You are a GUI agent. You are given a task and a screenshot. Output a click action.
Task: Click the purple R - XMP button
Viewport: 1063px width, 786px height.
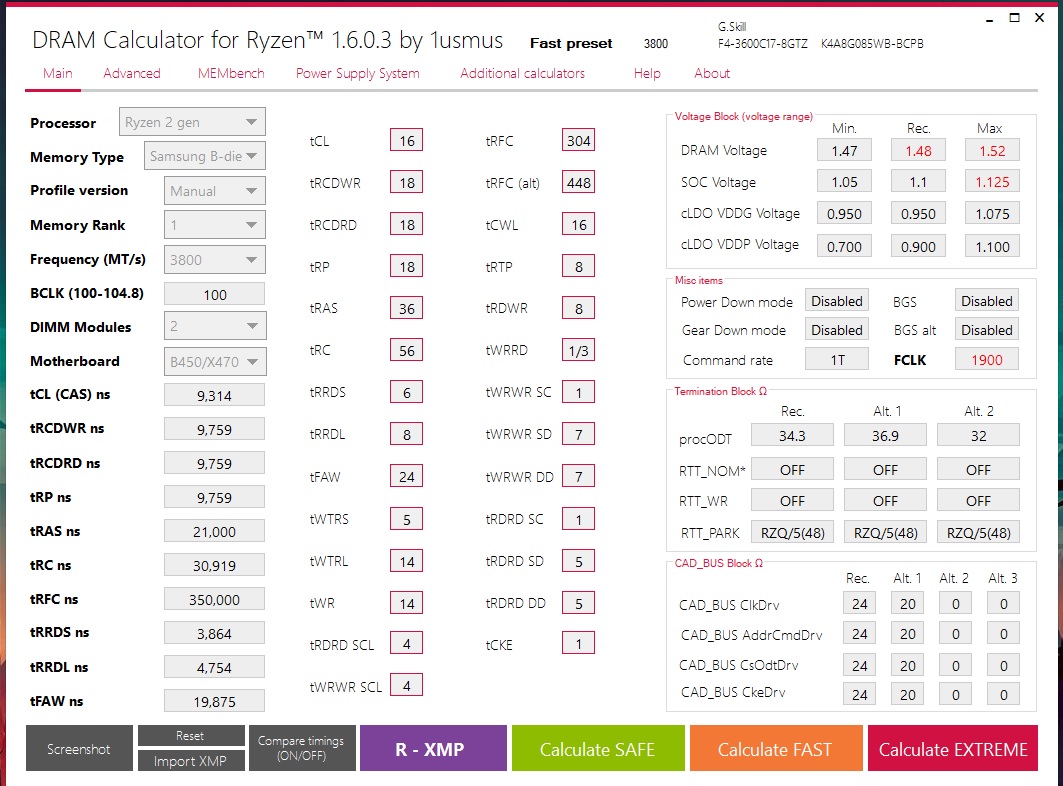(433, 748)
